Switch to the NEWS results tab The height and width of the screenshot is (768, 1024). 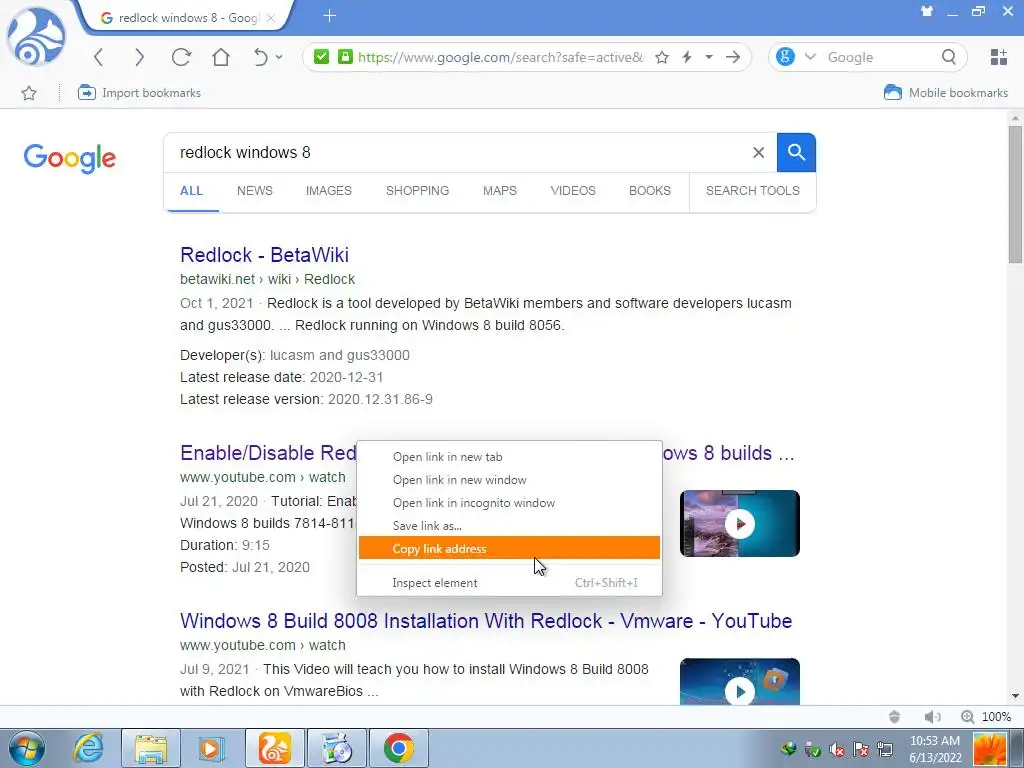click(255, 191)
